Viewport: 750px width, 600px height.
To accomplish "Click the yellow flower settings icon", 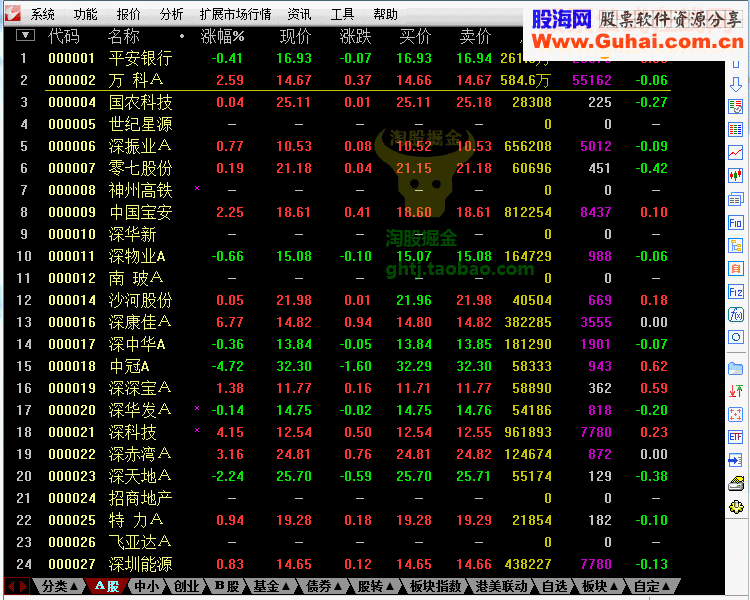I will point(736,507).
